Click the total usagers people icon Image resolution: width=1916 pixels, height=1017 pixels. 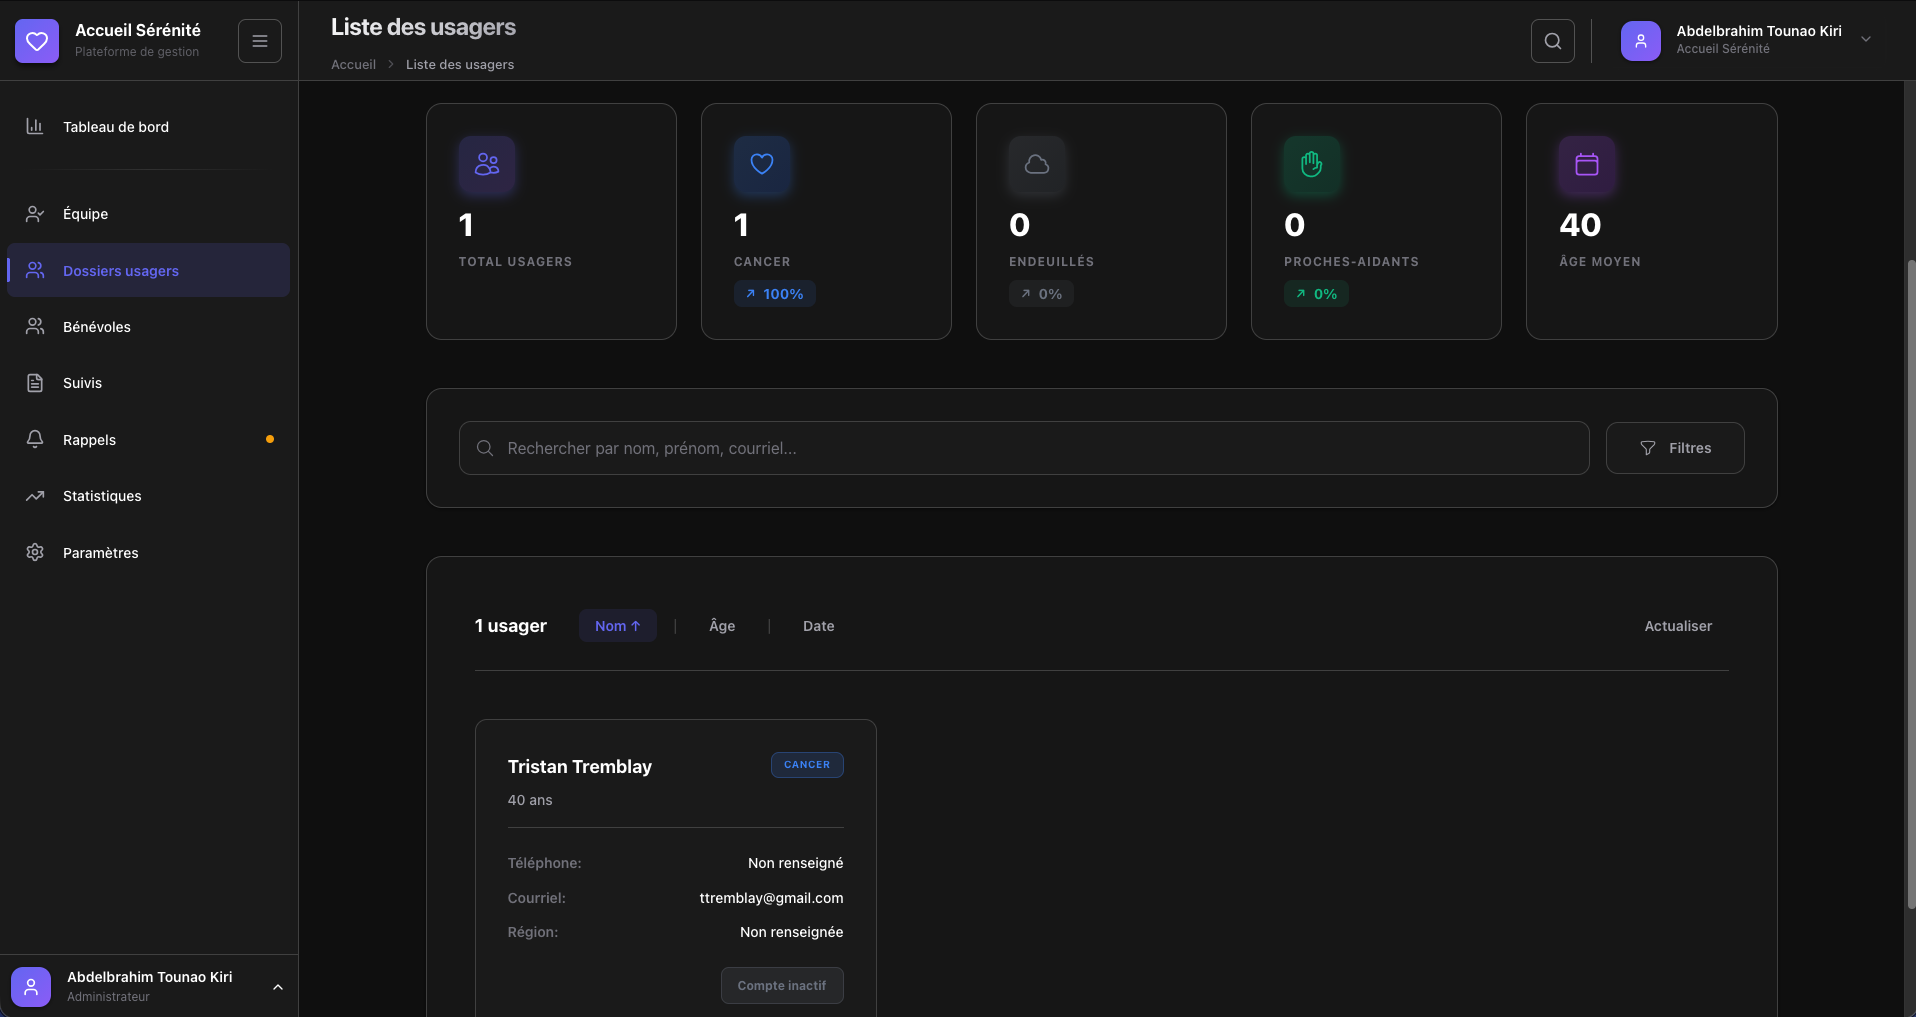point(487,164)
